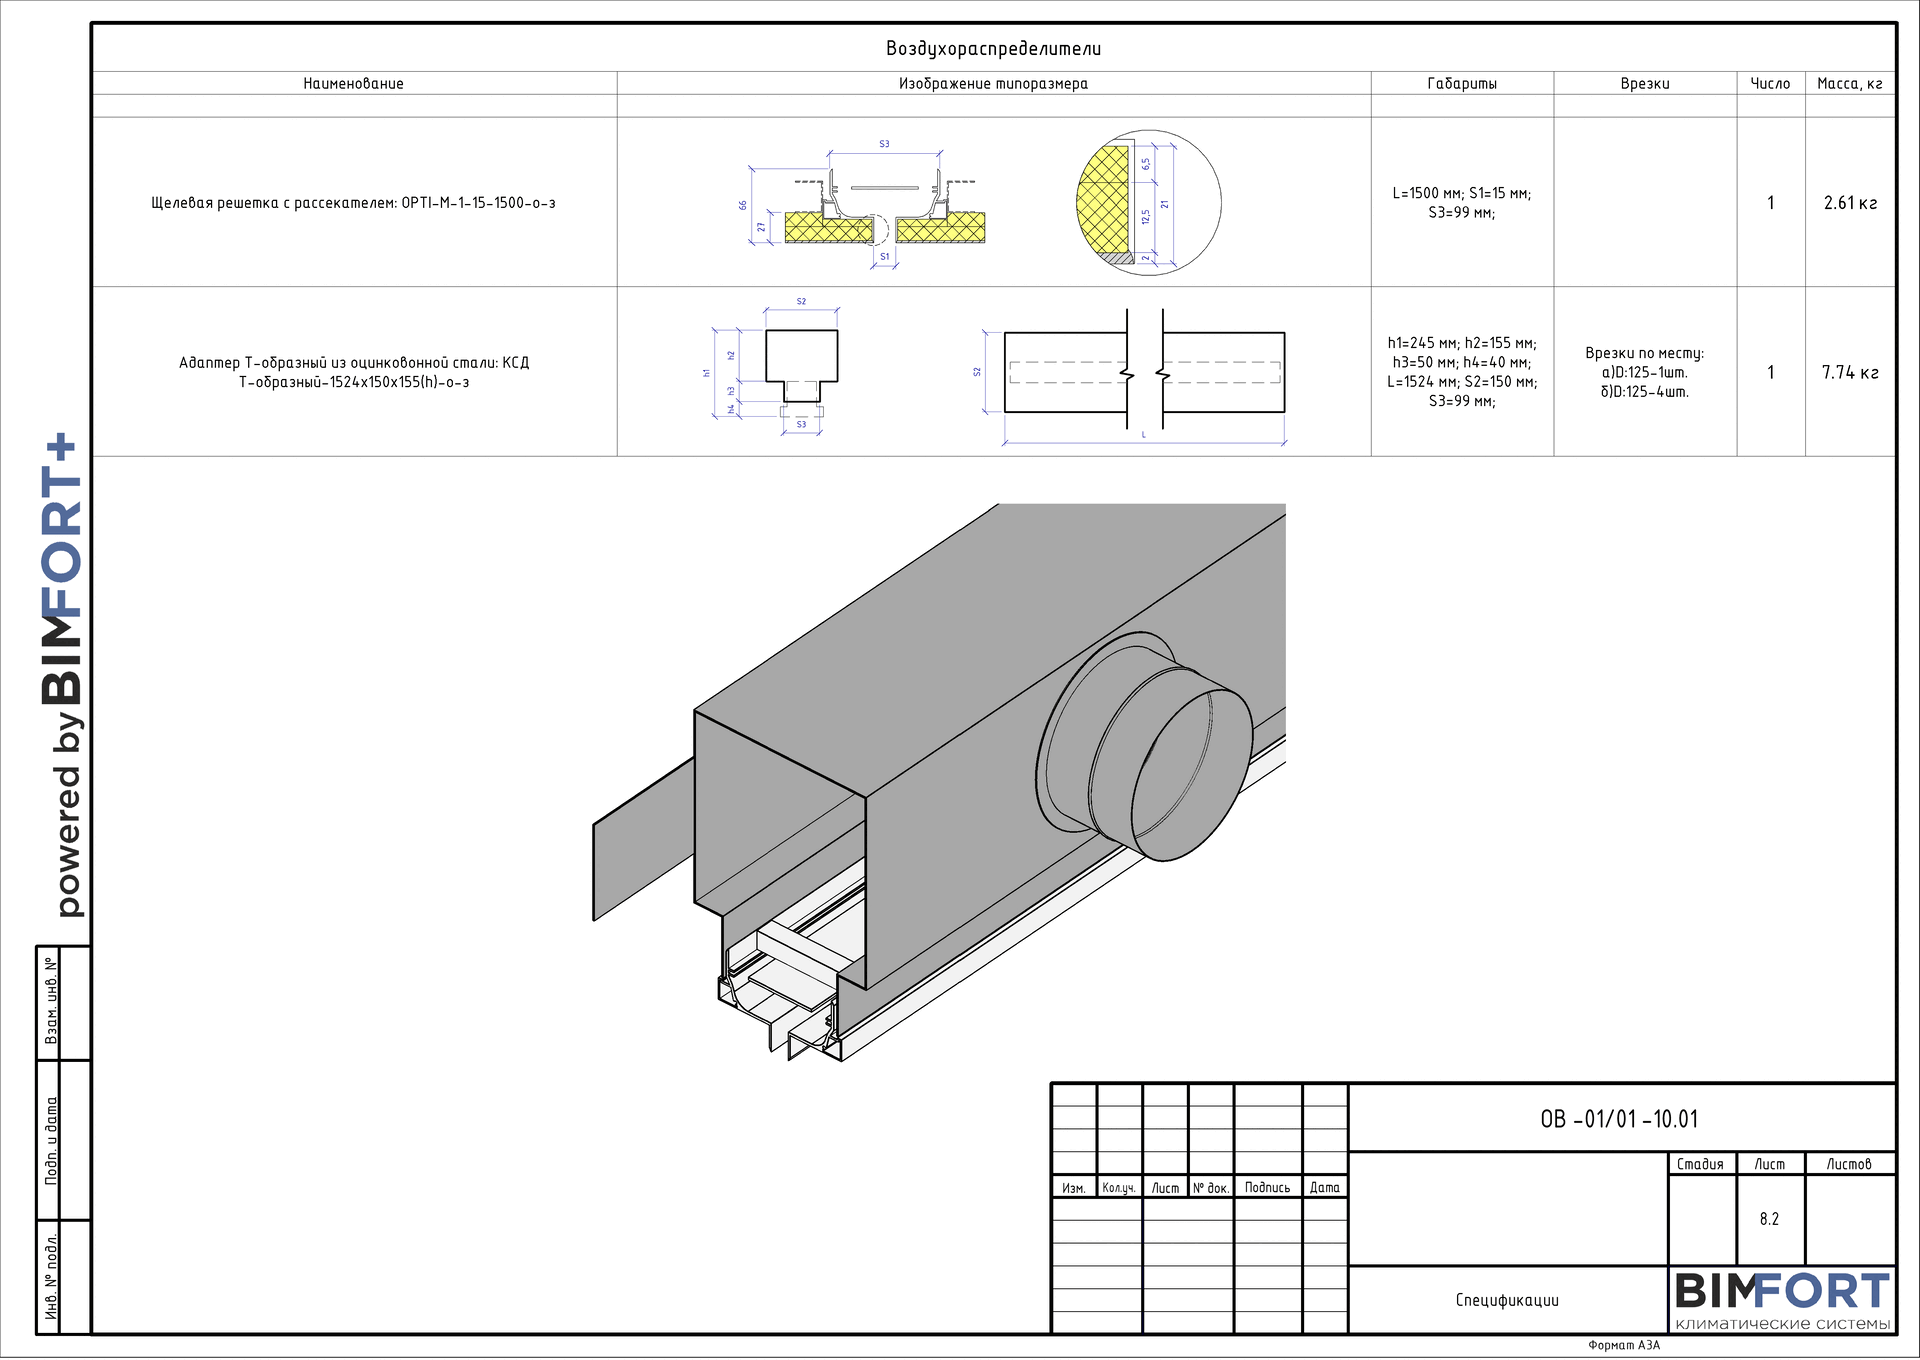This screenshot has width=1920, height=1360.
Task: Click the adapter side-view drawing with break line
Action: click(1144, 372)
